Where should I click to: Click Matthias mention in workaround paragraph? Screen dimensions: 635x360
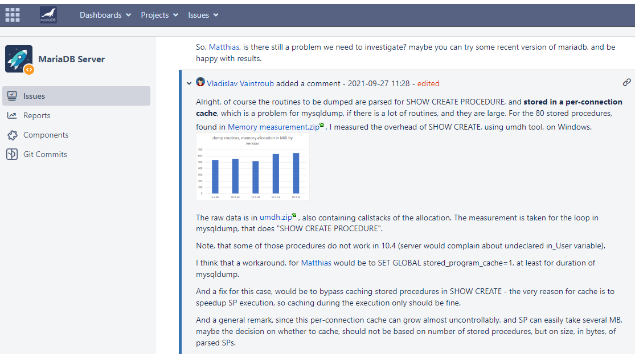point(316,263)
